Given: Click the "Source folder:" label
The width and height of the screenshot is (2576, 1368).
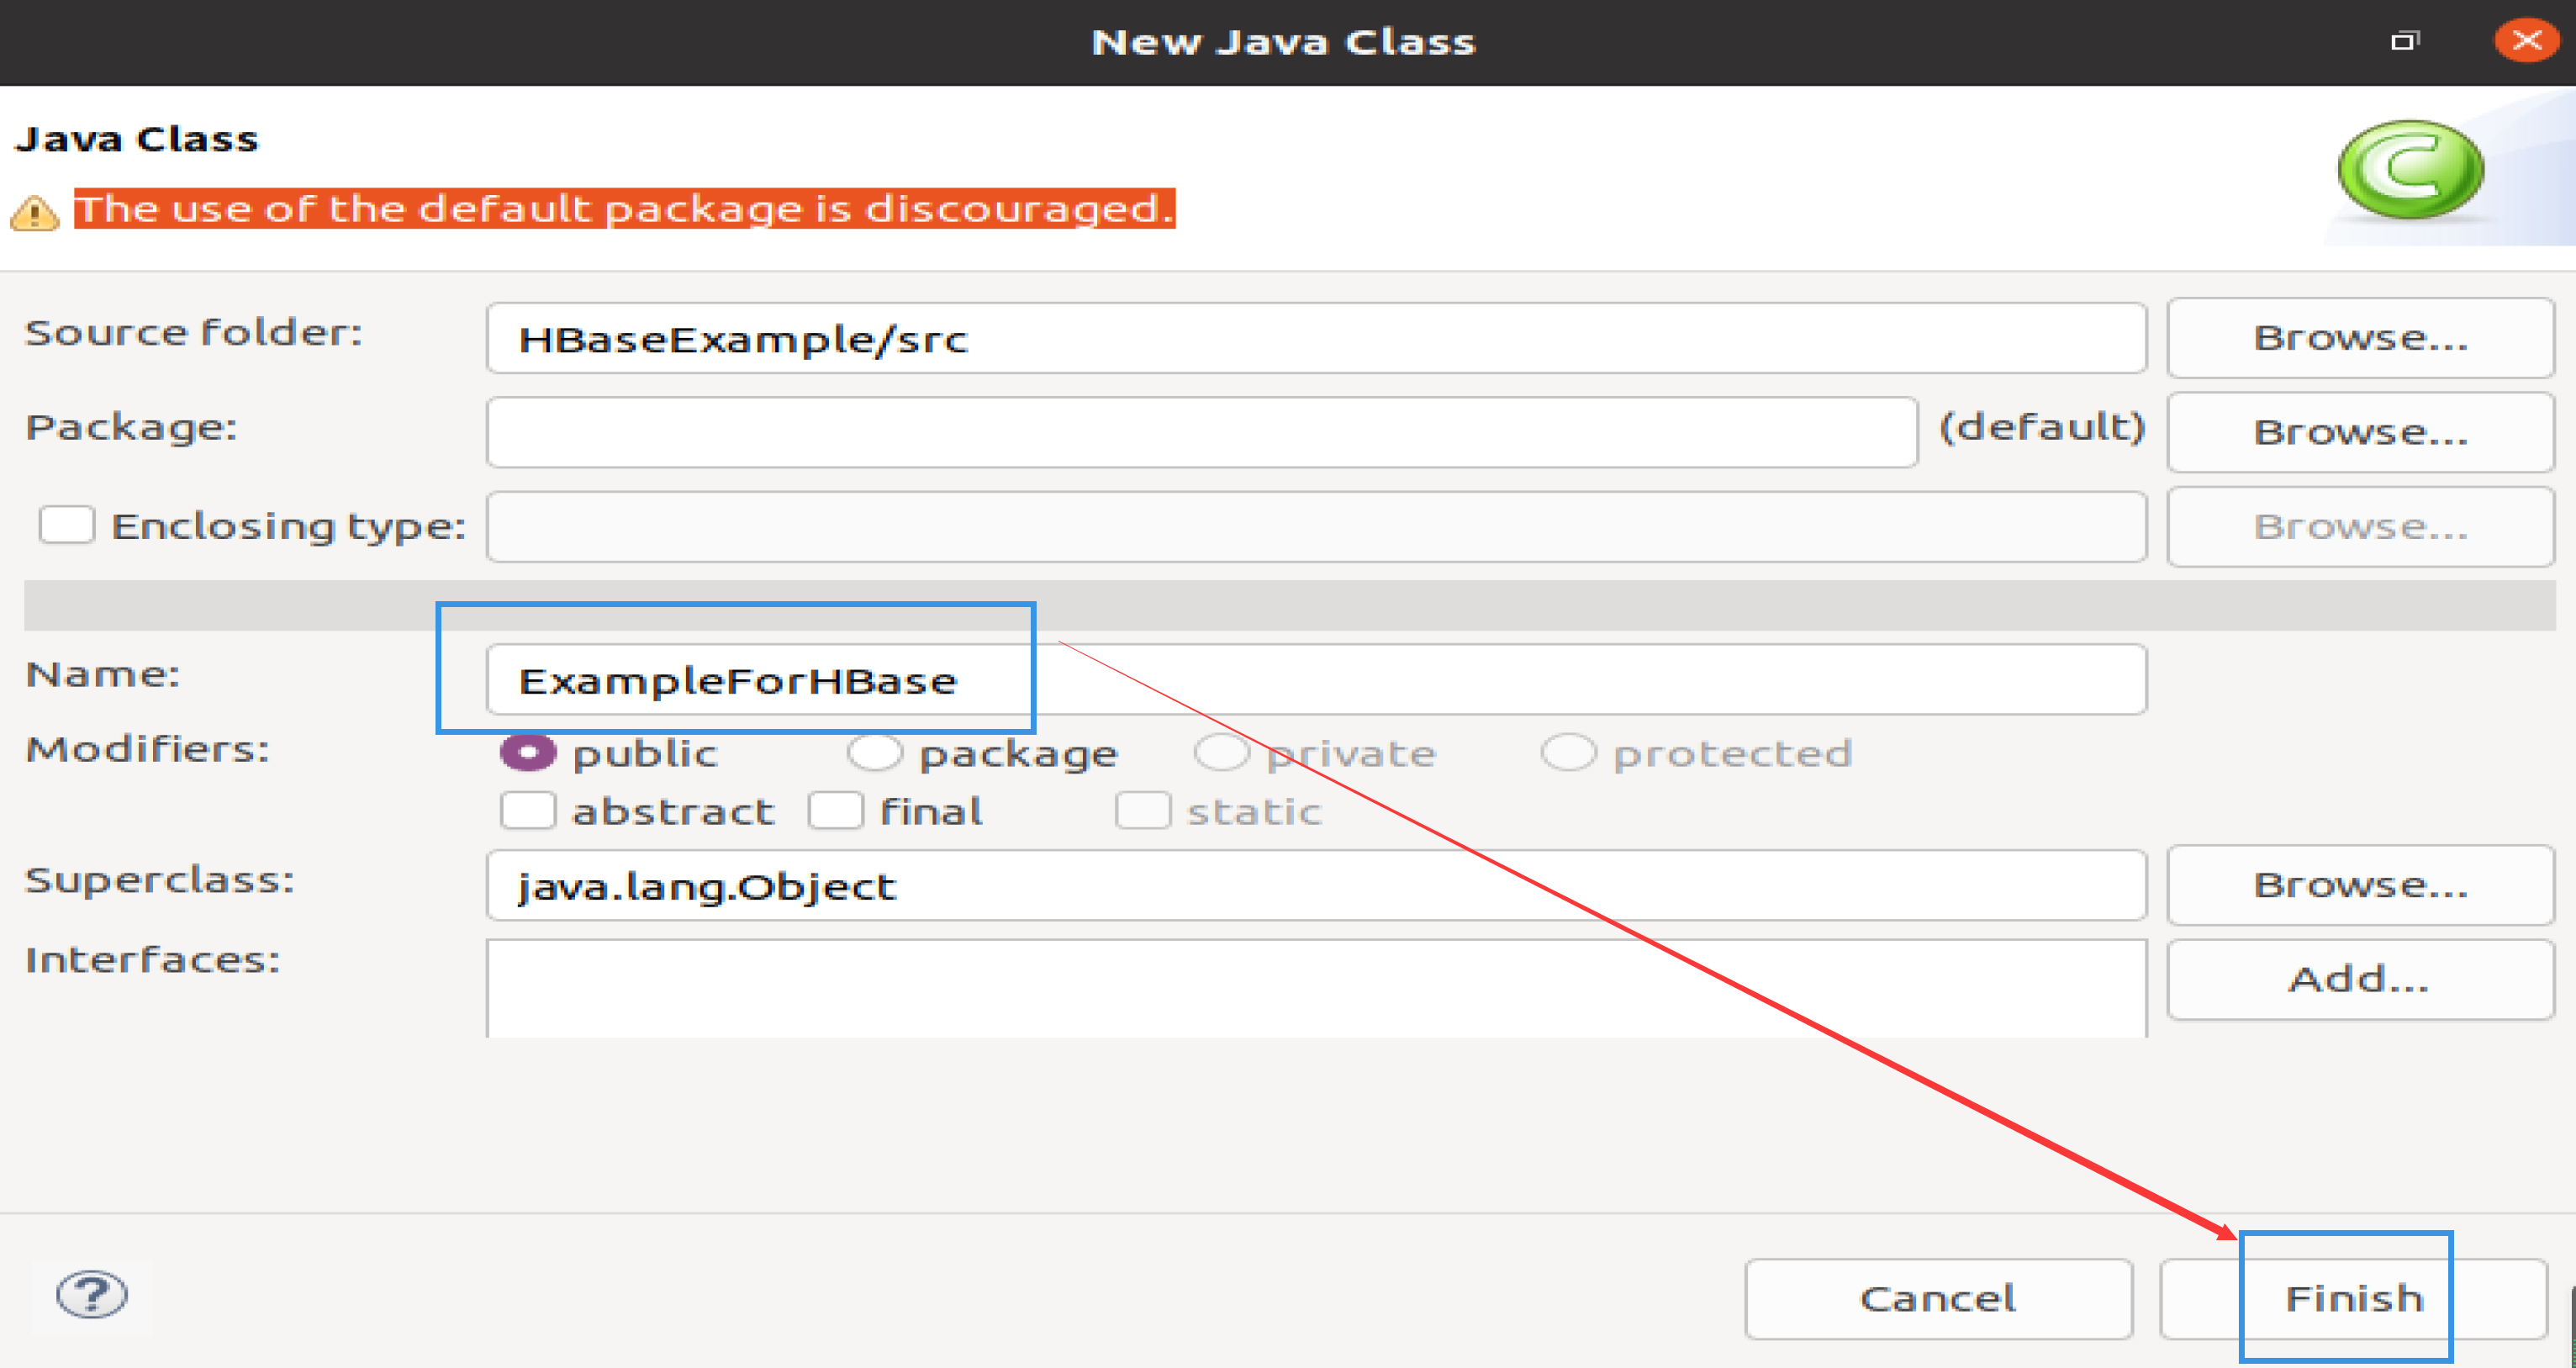Looking at the screenshot, I should point(194,332).
